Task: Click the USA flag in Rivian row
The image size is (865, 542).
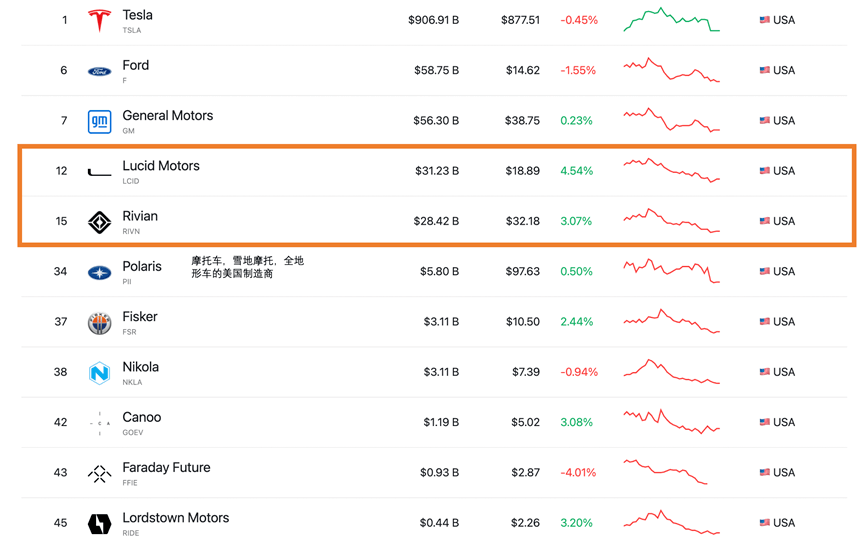Action: [x=765, y=221]
